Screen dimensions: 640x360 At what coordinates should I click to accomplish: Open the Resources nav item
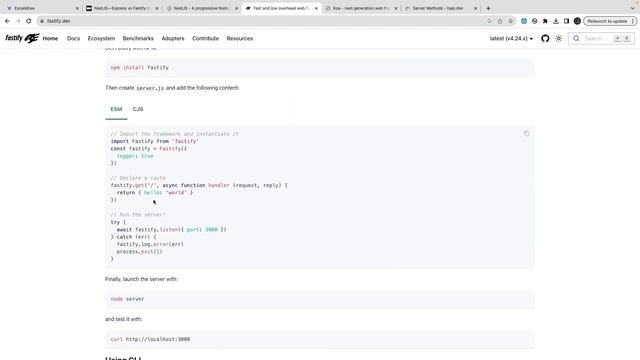[x=240, y=38]
